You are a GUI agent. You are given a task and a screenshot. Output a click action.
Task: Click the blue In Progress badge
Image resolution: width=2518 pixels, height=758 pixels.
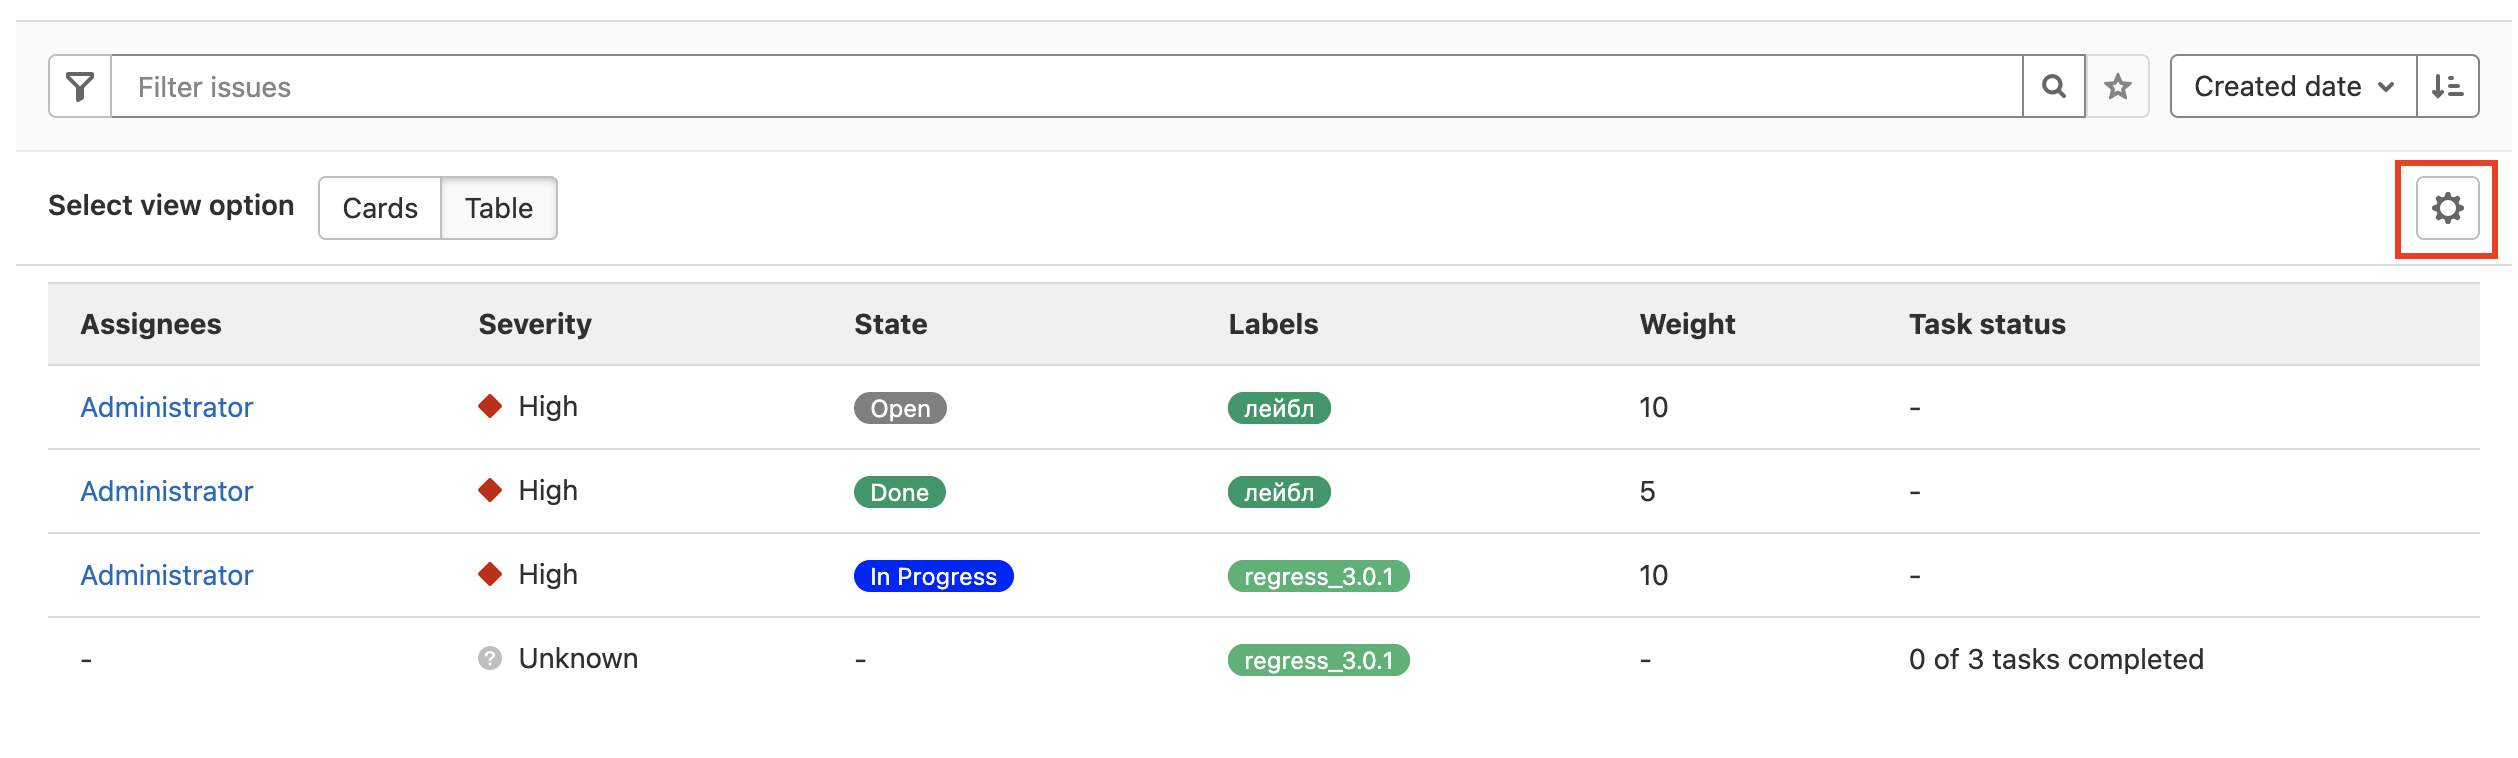coord(933,576)
